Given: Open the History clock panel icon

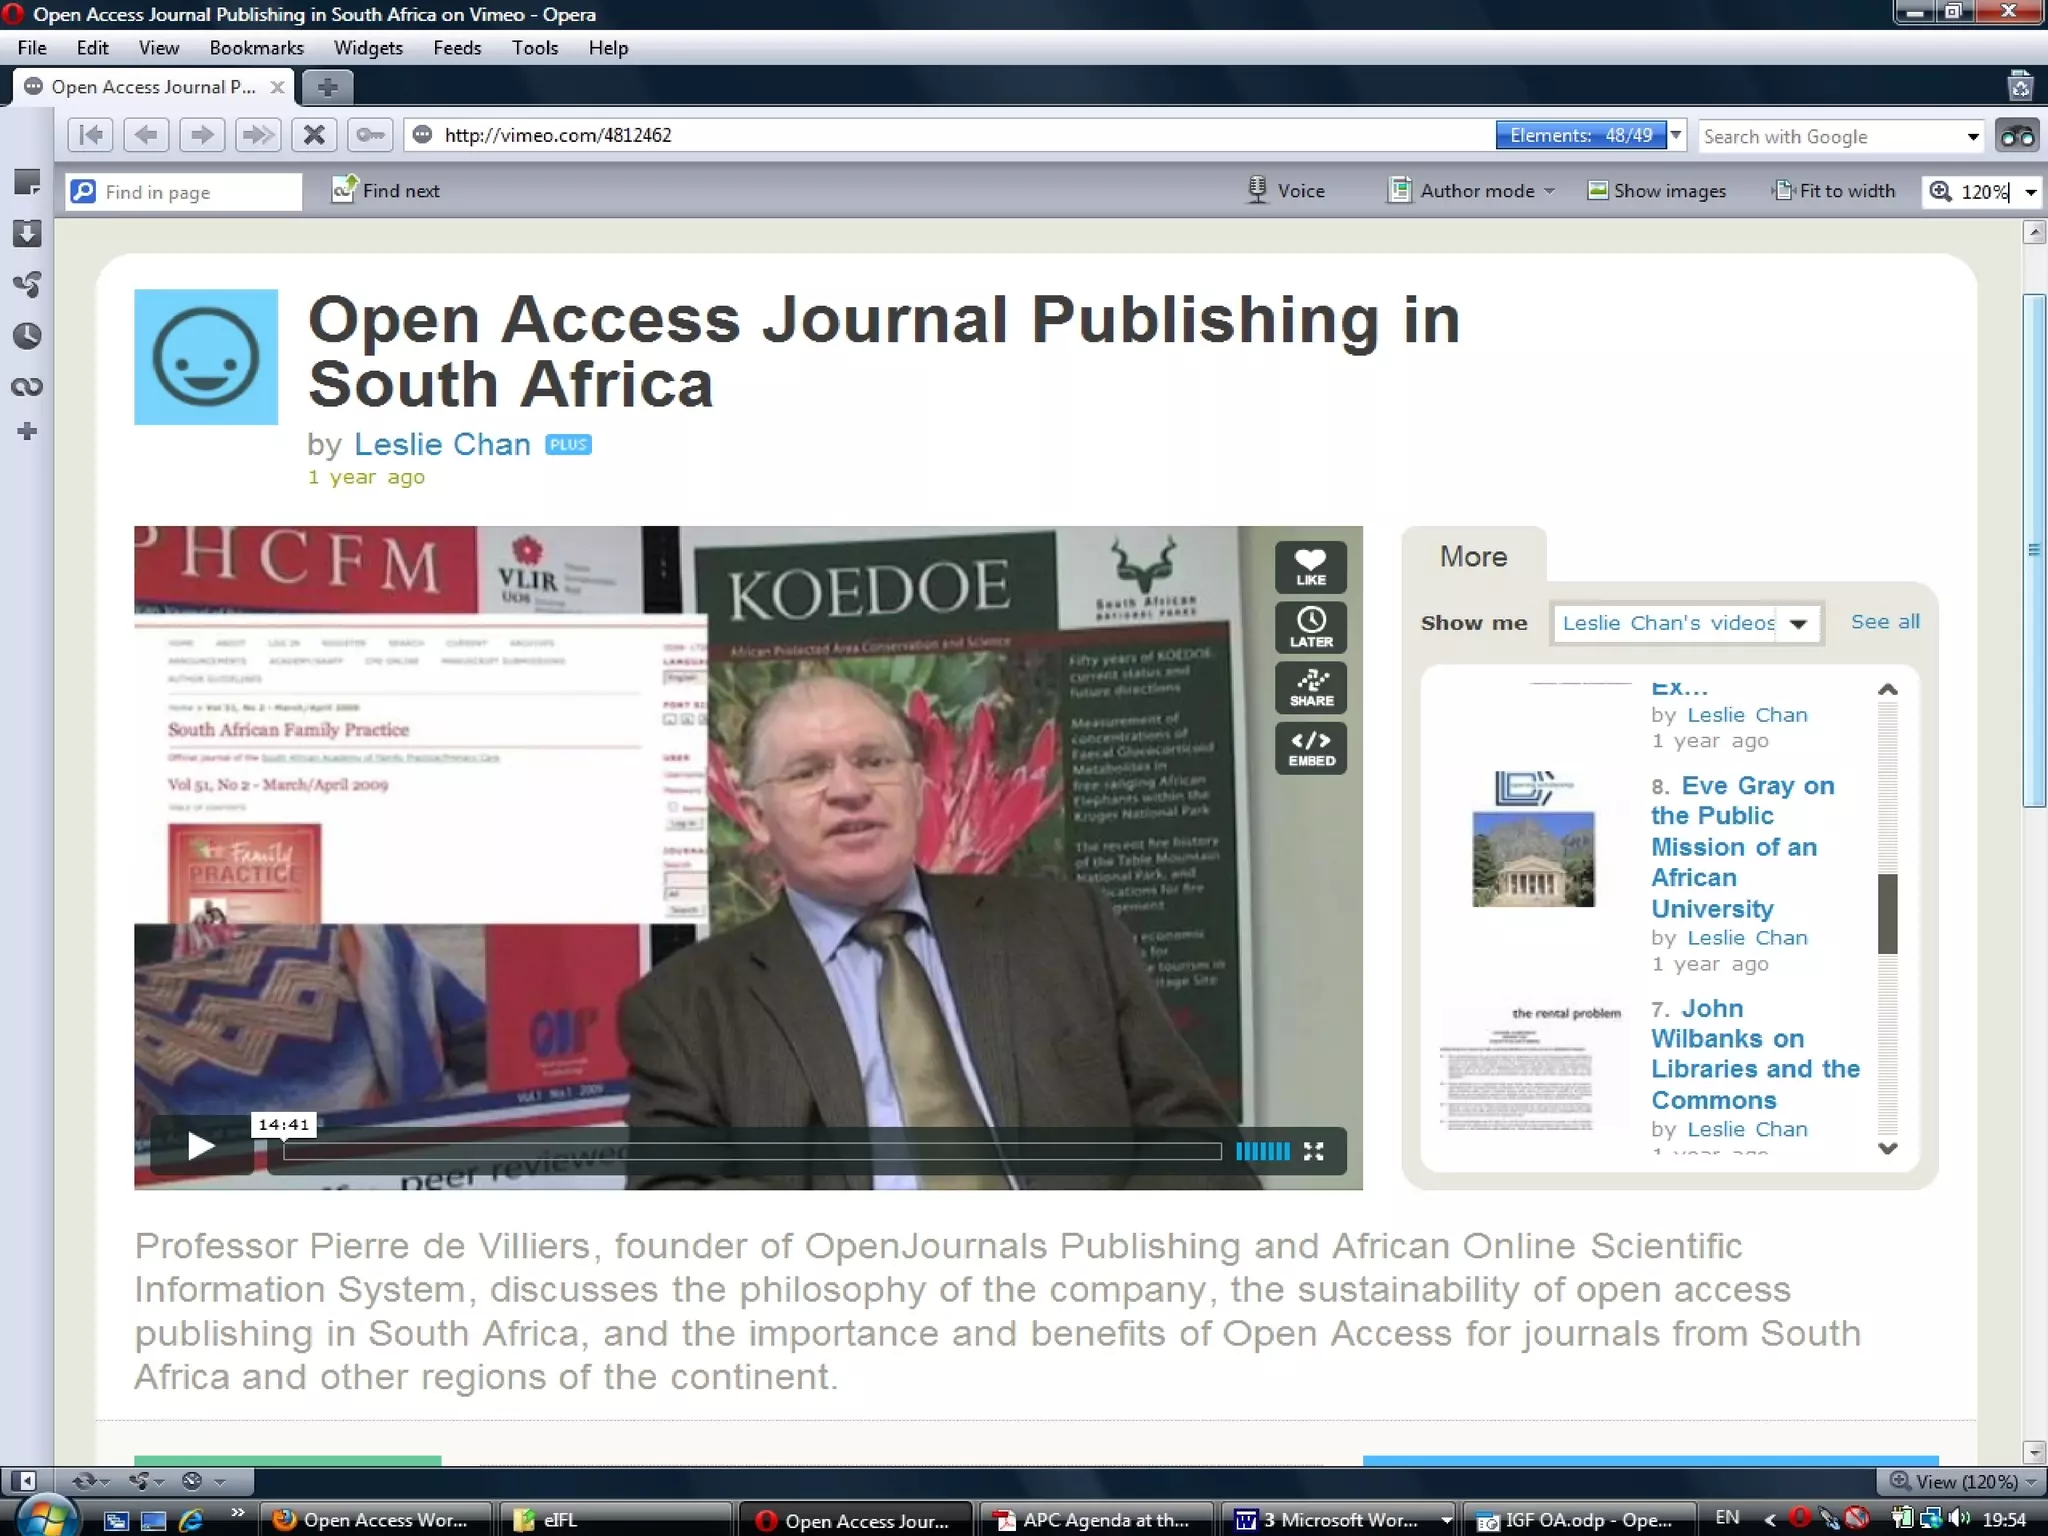Looking at the screenshot, I should click(27, 336).
